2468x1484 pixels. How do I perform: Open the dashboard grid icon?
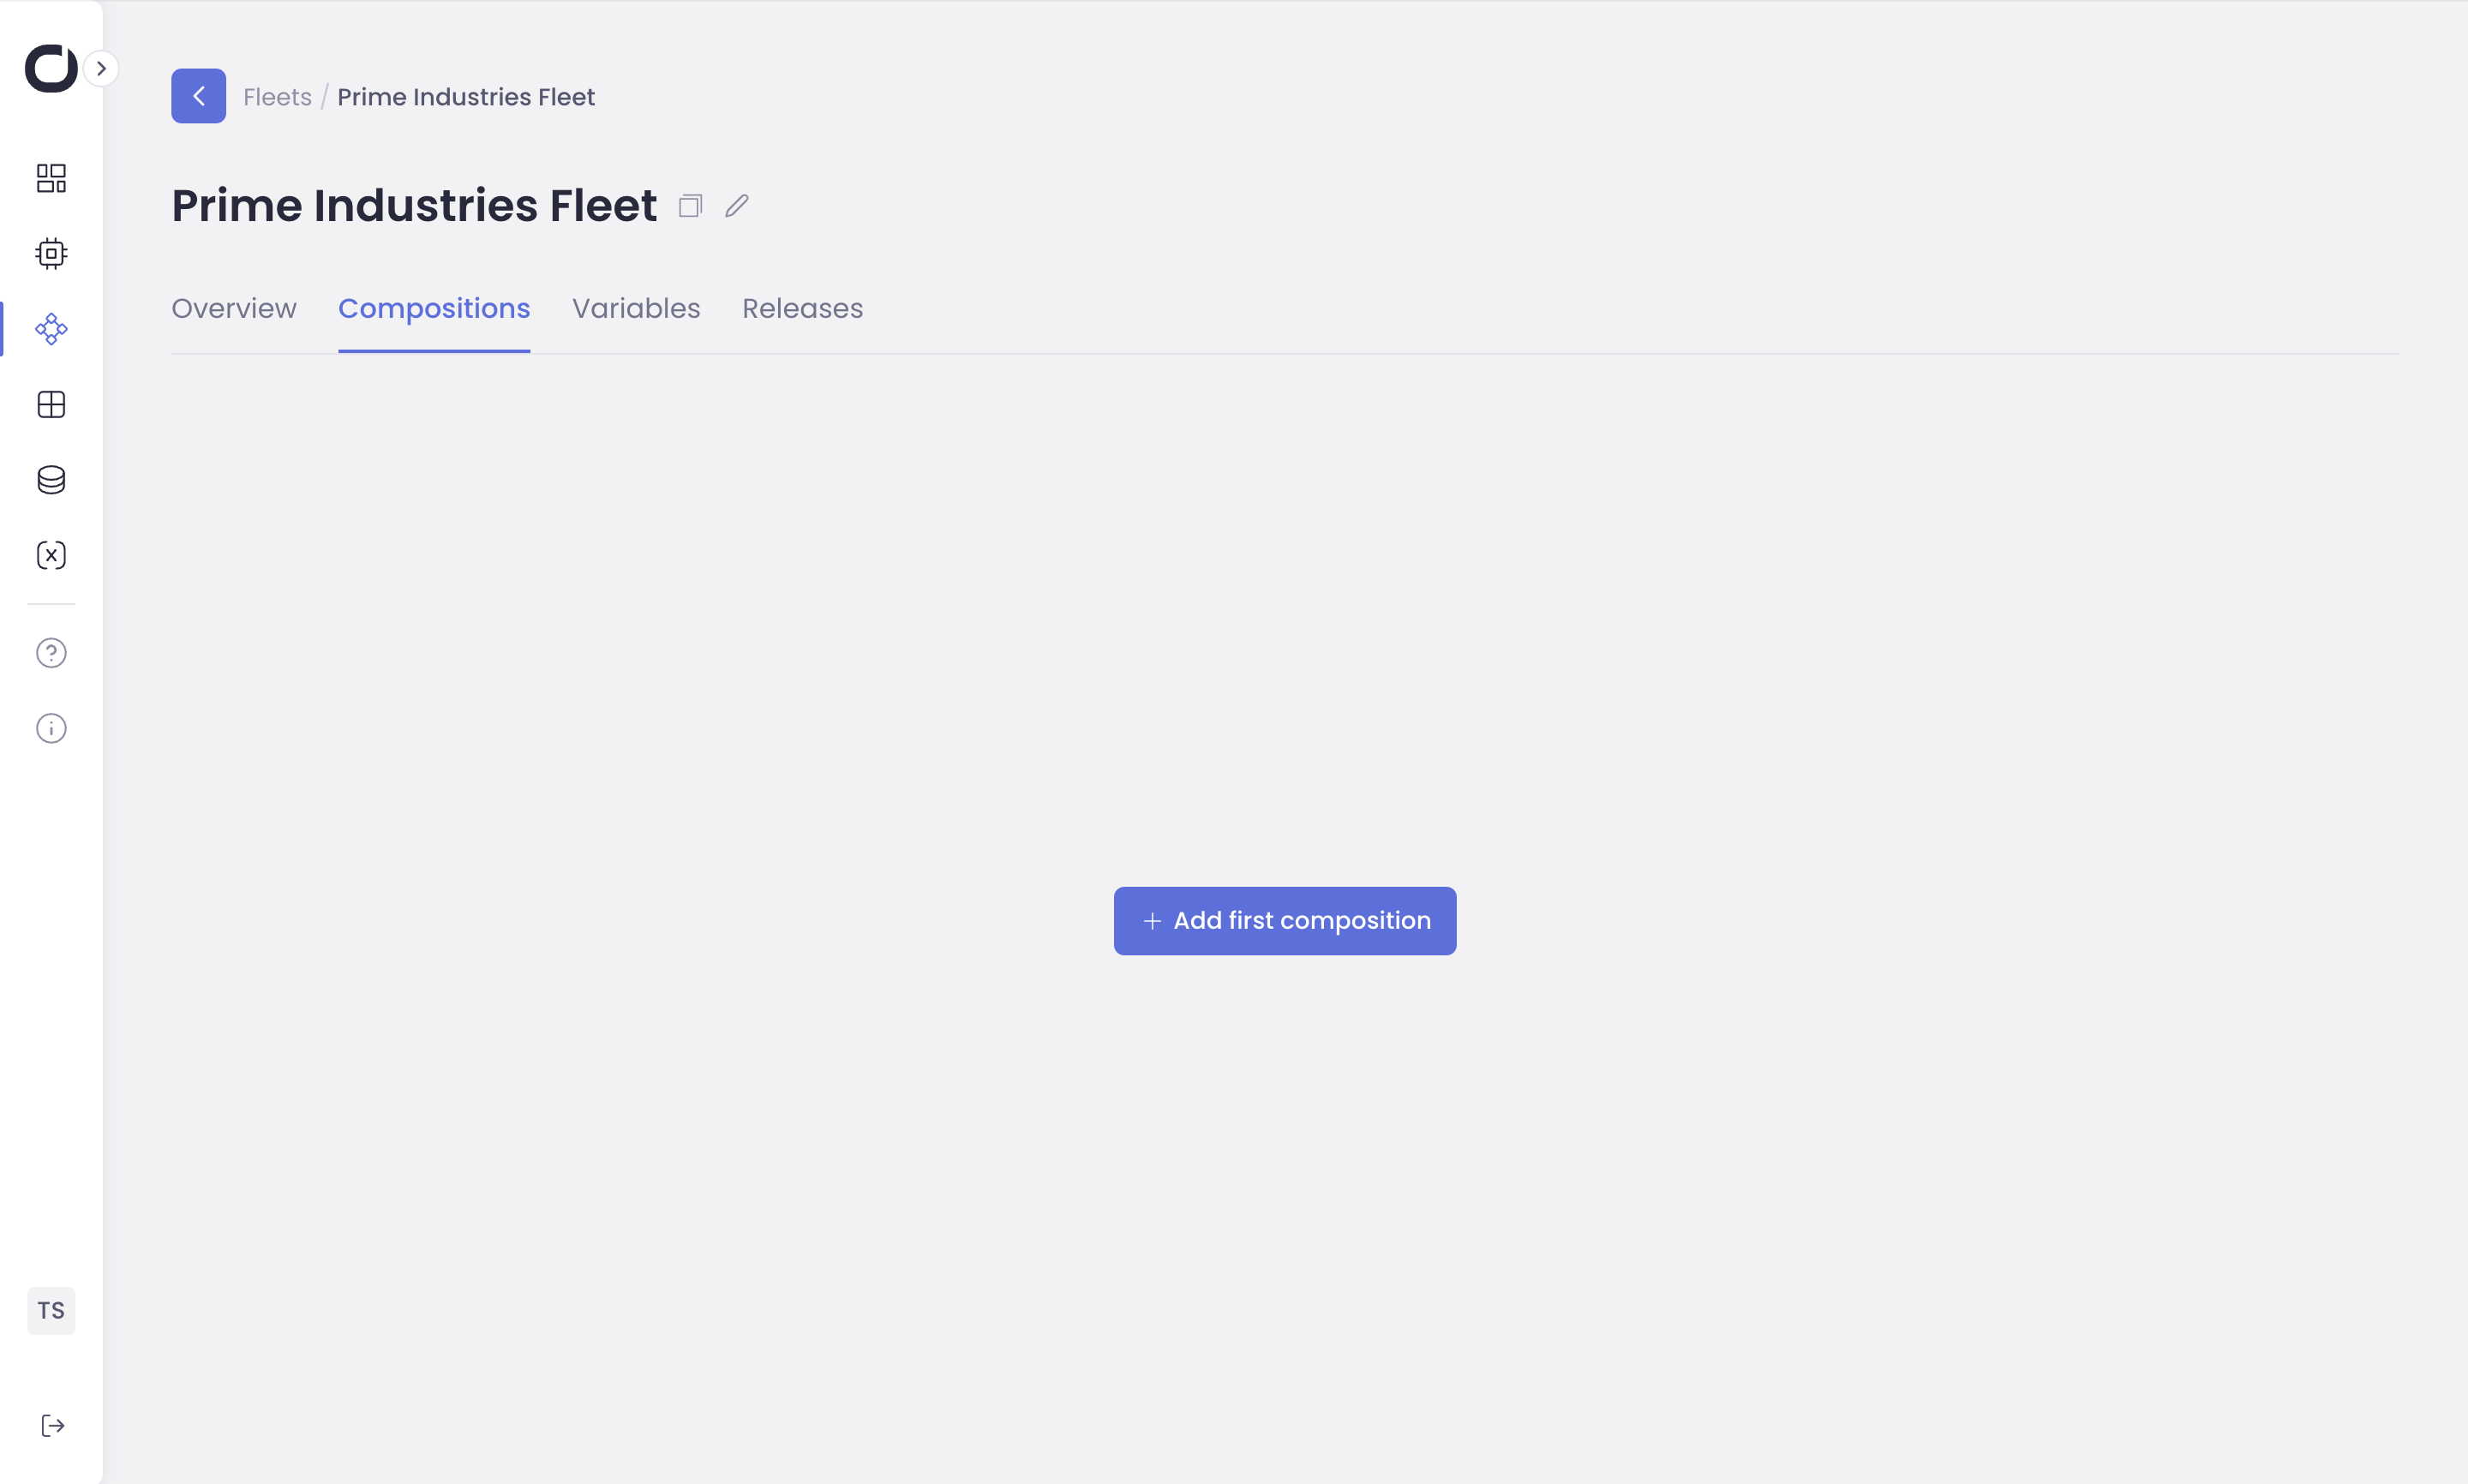(x=51, y=178)
